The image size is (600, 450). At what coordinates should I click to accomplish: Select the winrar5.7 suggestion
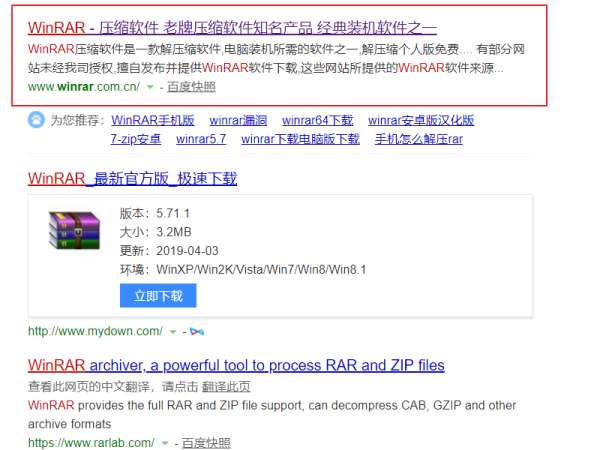point(201,139)
